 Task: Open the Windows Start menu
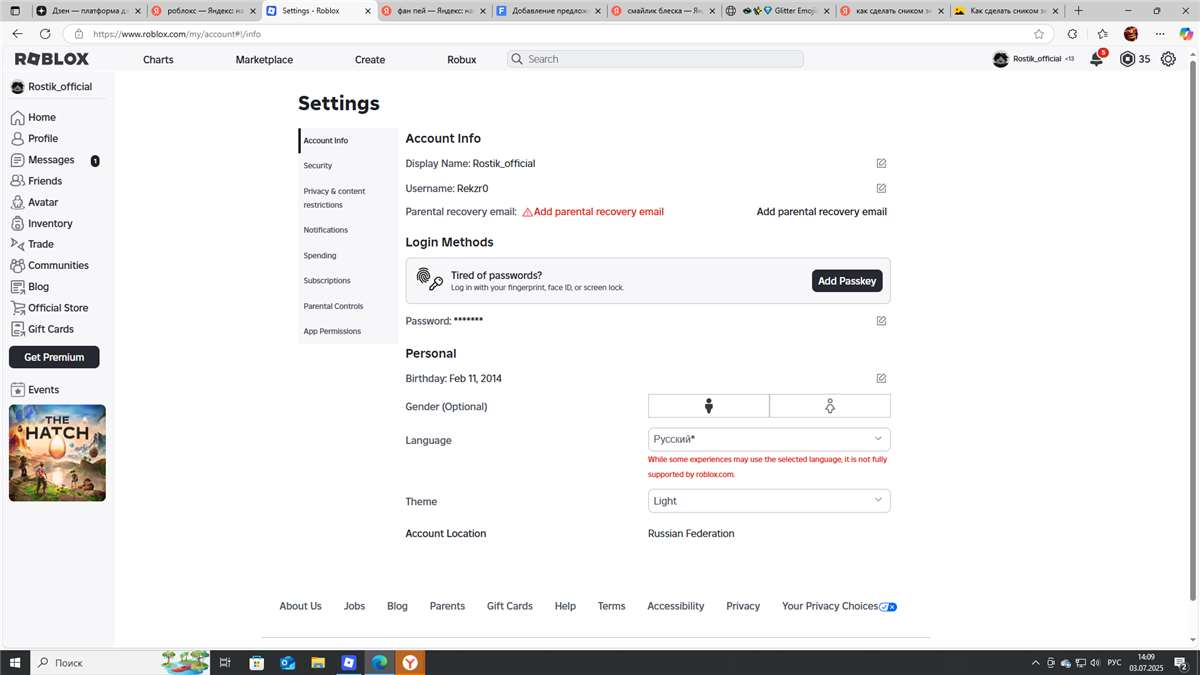15,662
